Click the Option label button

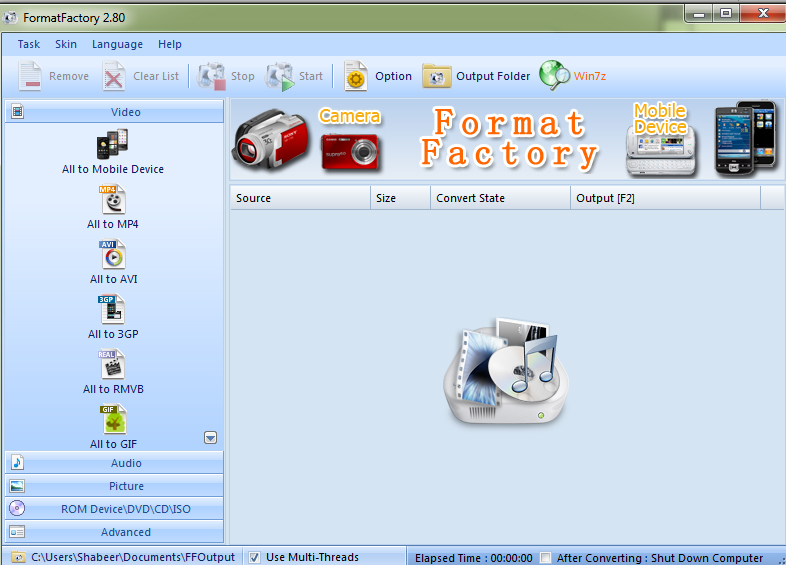click(394, 76)
